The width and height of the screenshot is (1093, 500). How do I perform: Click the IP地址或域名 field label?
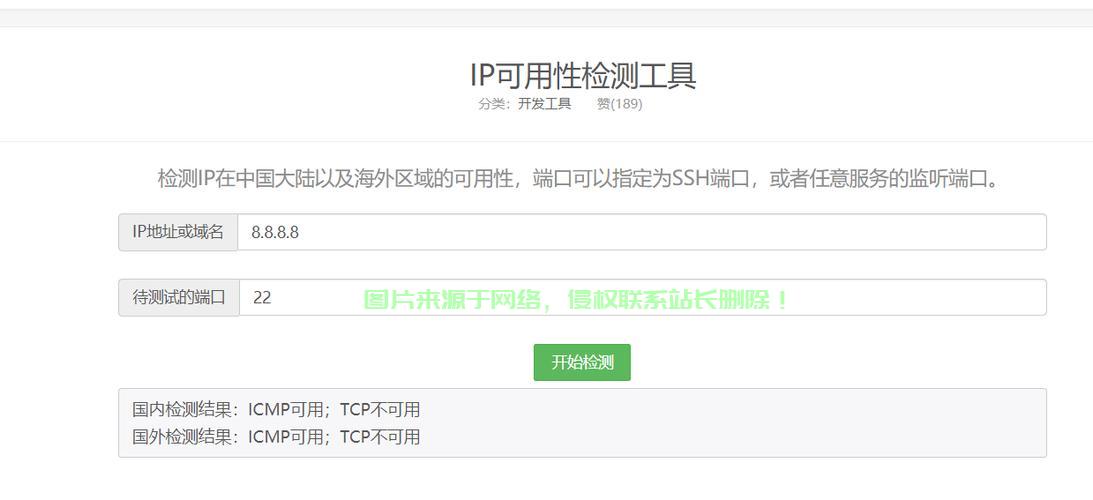click(178, 232)
